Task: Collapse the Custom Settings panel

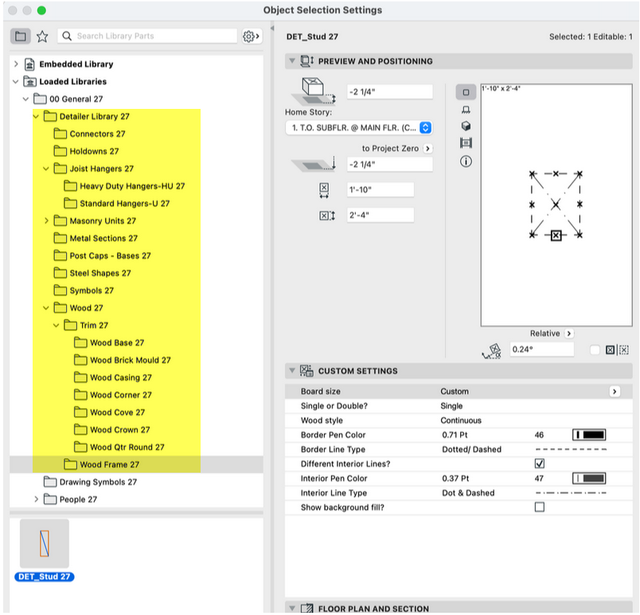Action: pyautogui.click(x=292, y=371)
